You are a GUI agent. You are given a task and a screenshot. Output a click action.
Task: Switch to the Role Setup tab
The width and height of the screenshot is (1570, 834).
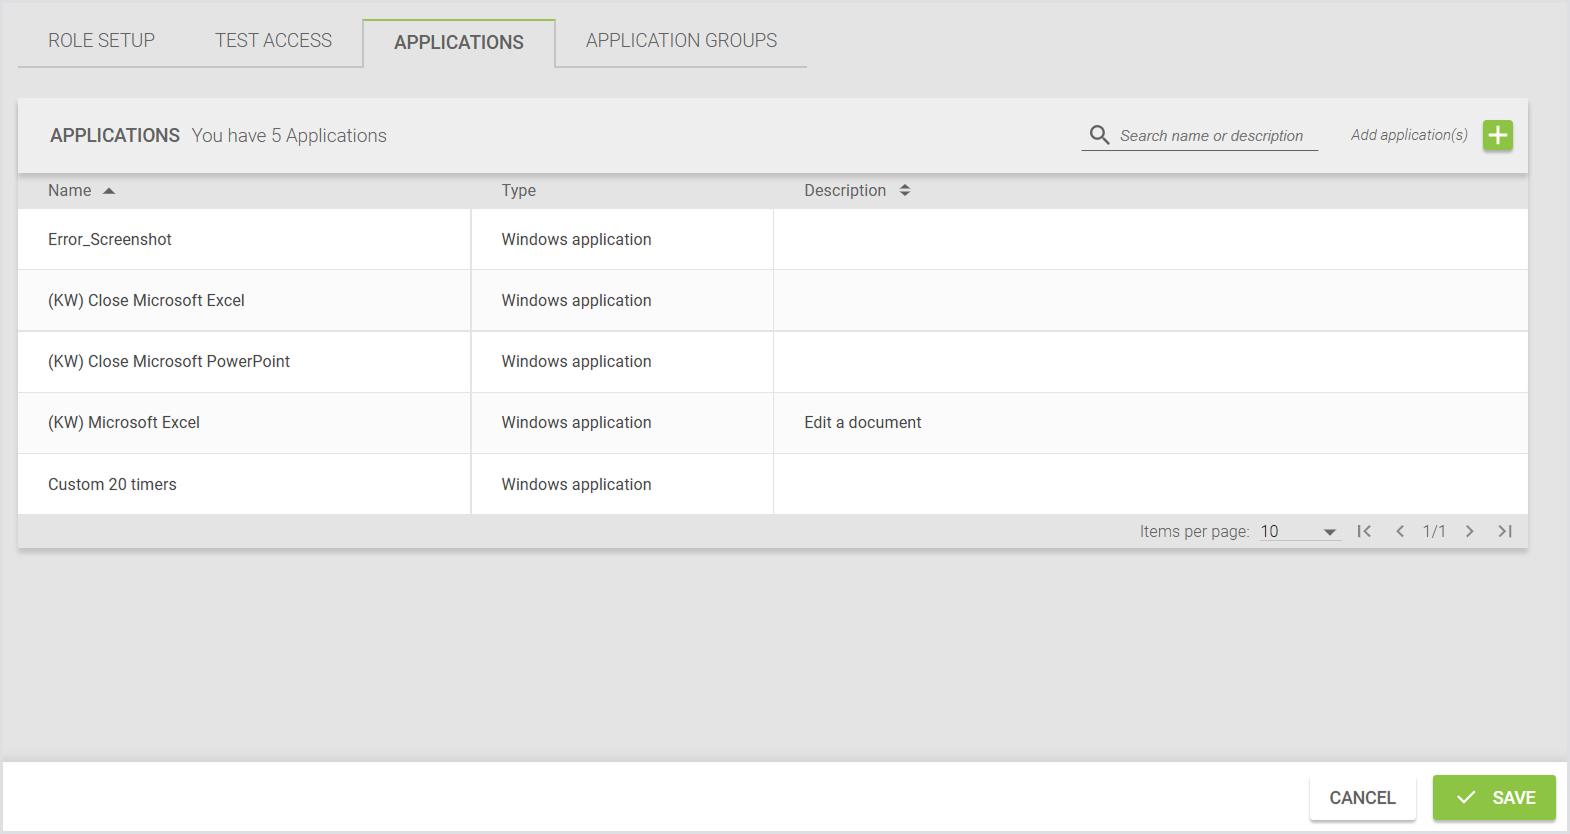pyautogui.click(x=101, y=41)
